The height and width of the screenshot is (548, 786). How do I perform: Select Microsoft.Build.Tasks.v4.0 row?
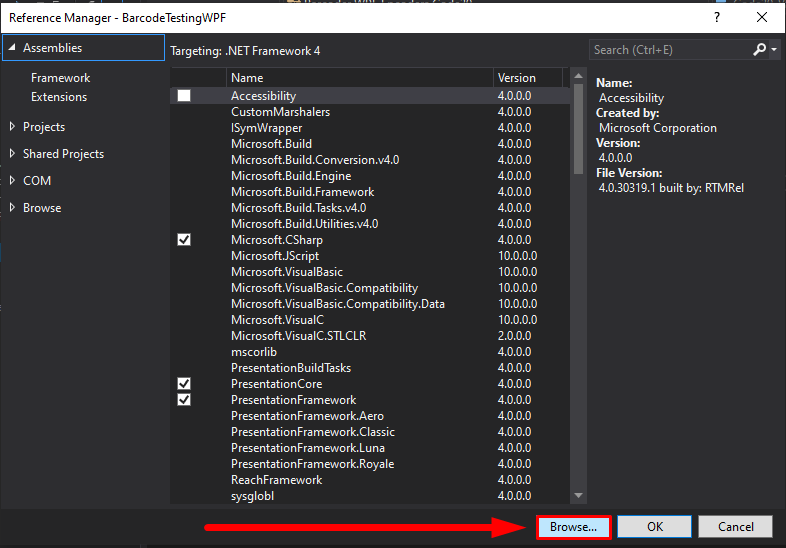(x=370, y=208)
